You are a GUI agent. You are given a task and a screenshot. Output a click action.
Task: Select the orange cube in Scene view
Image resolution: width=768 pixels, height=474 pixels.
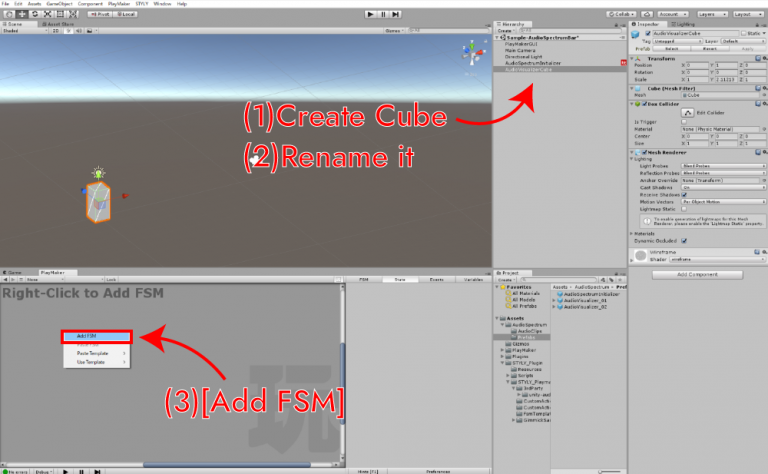tap(97, 201)
